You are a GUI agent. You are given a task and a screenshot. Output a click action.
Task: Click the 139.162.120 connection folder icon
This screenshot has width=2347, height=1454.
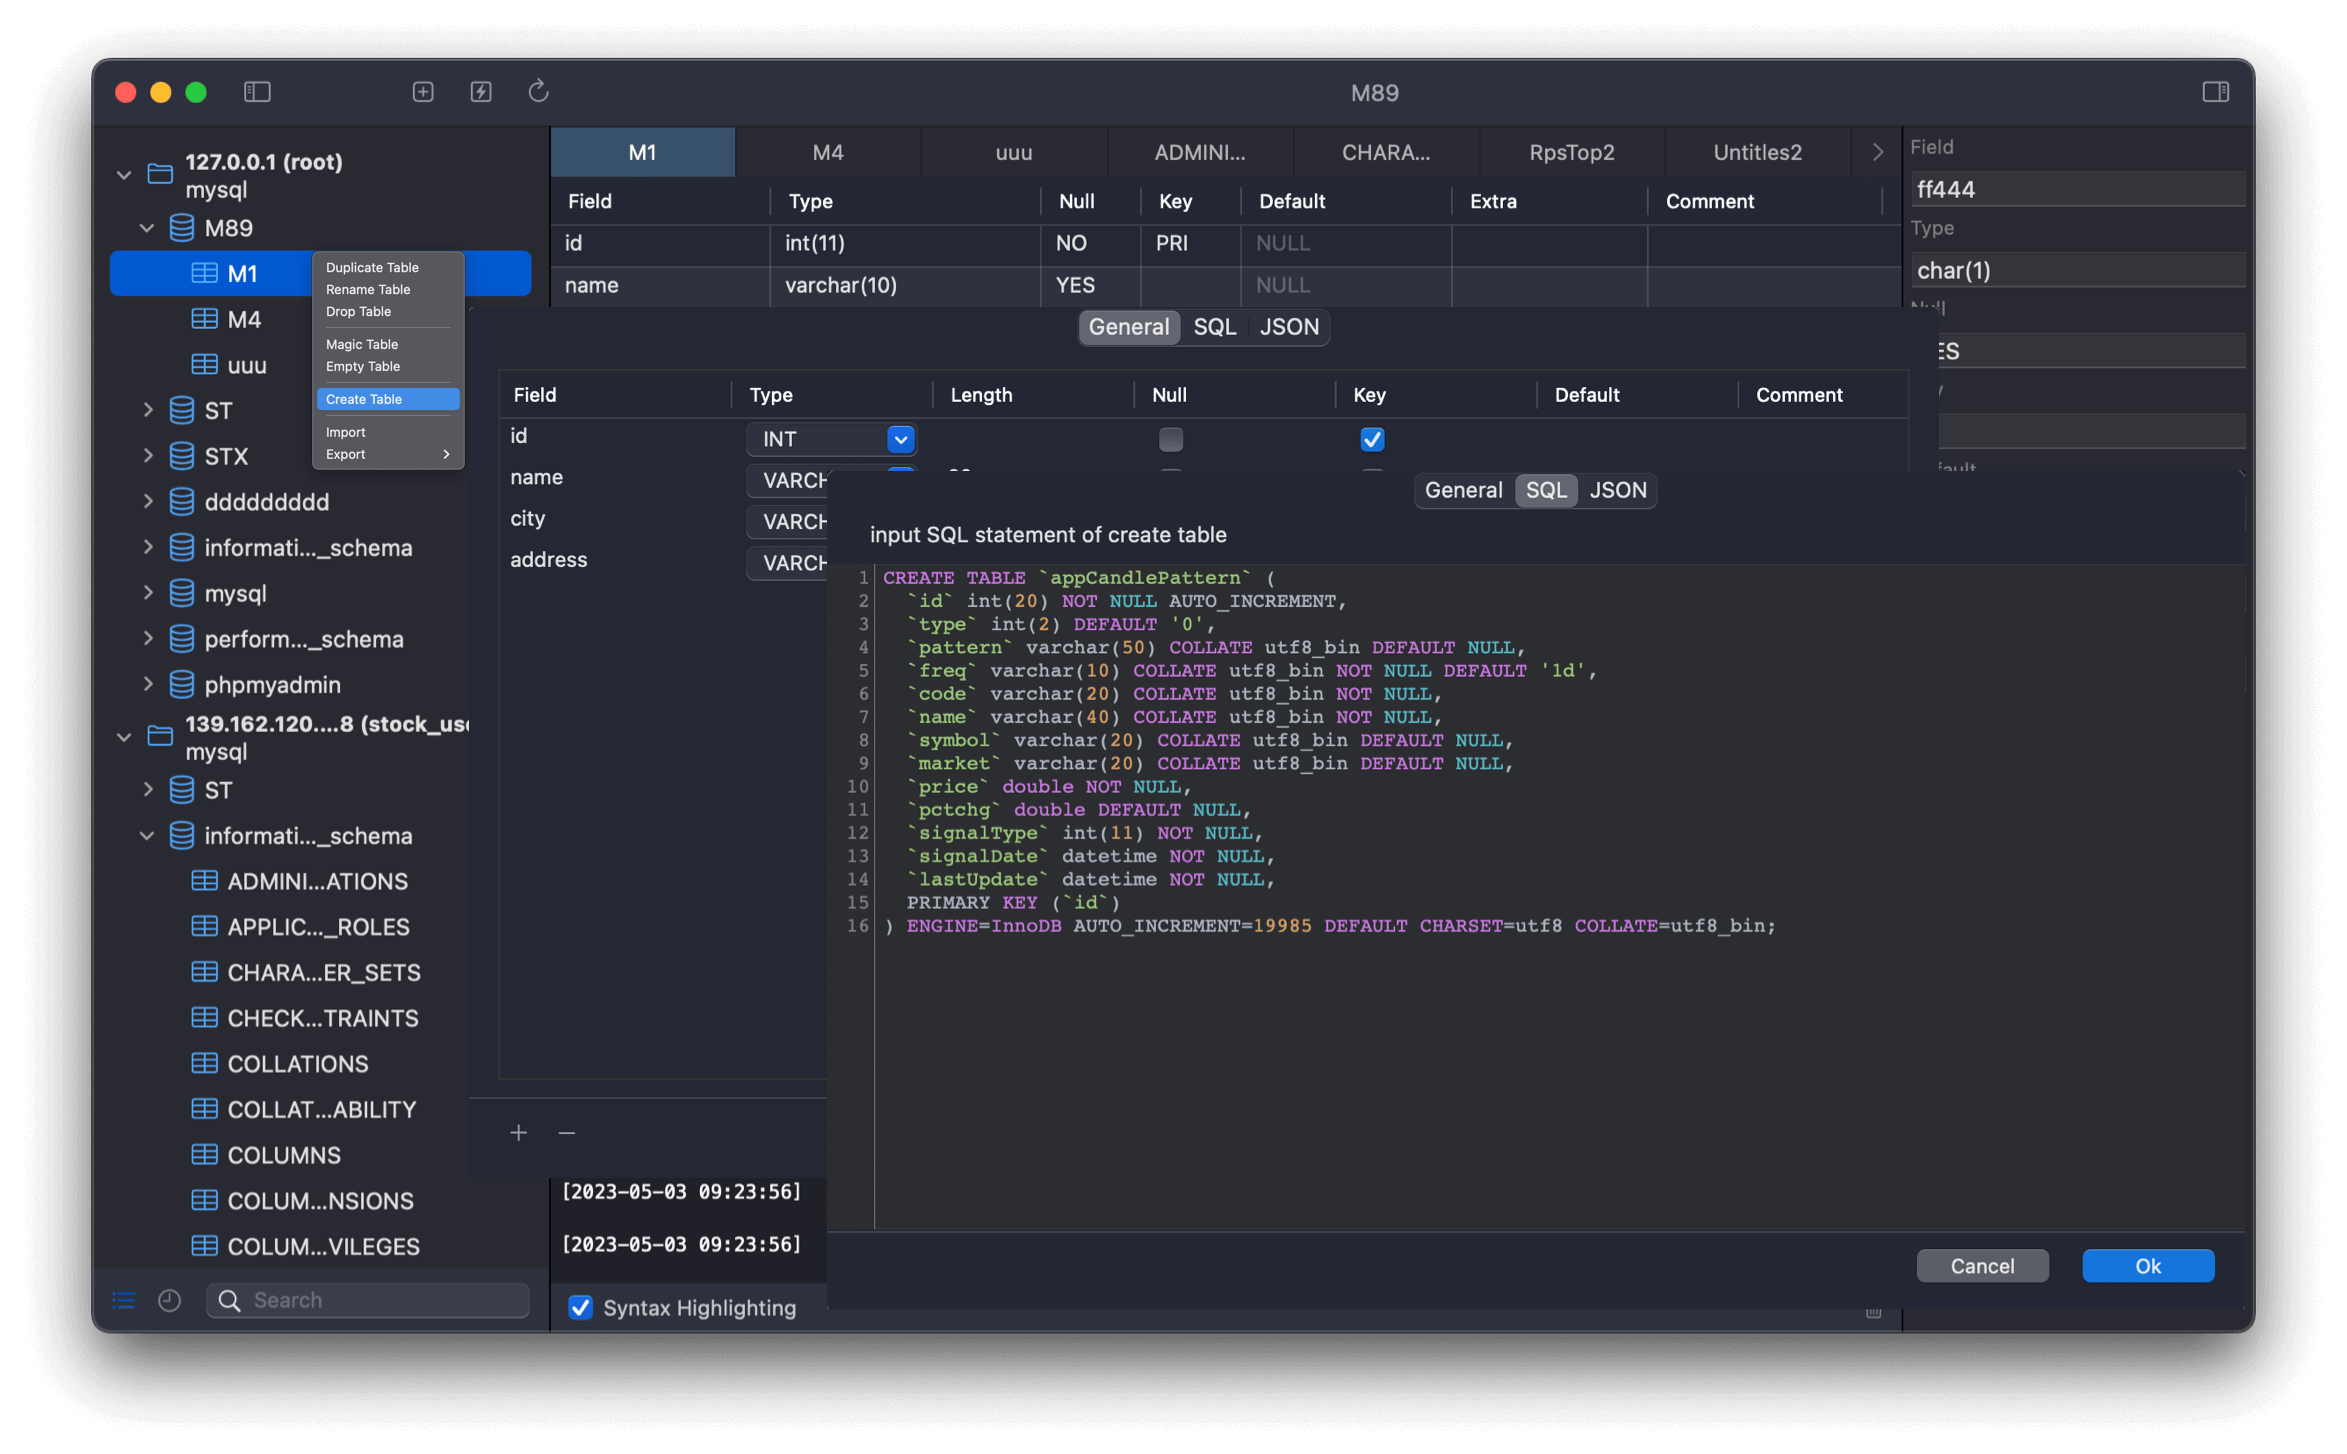[160, 736]
